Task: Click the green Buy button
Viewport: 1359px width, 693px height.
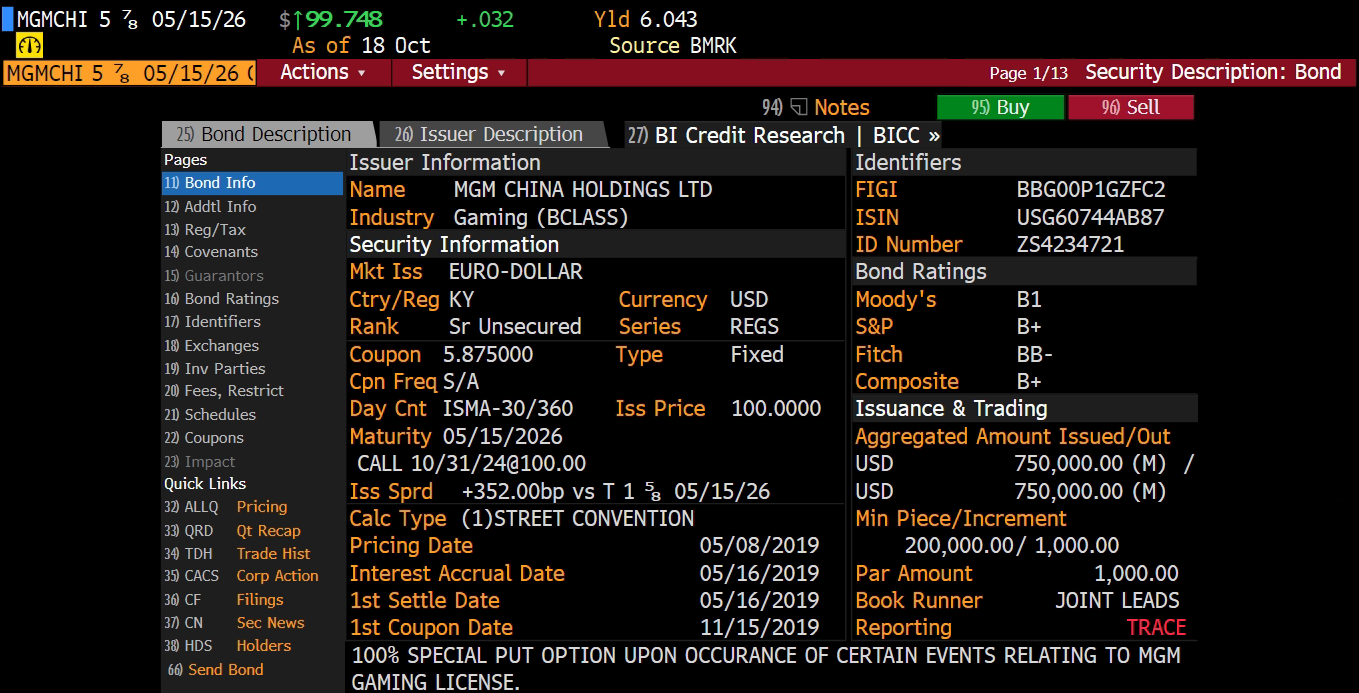Action: tap(1000, 107)
